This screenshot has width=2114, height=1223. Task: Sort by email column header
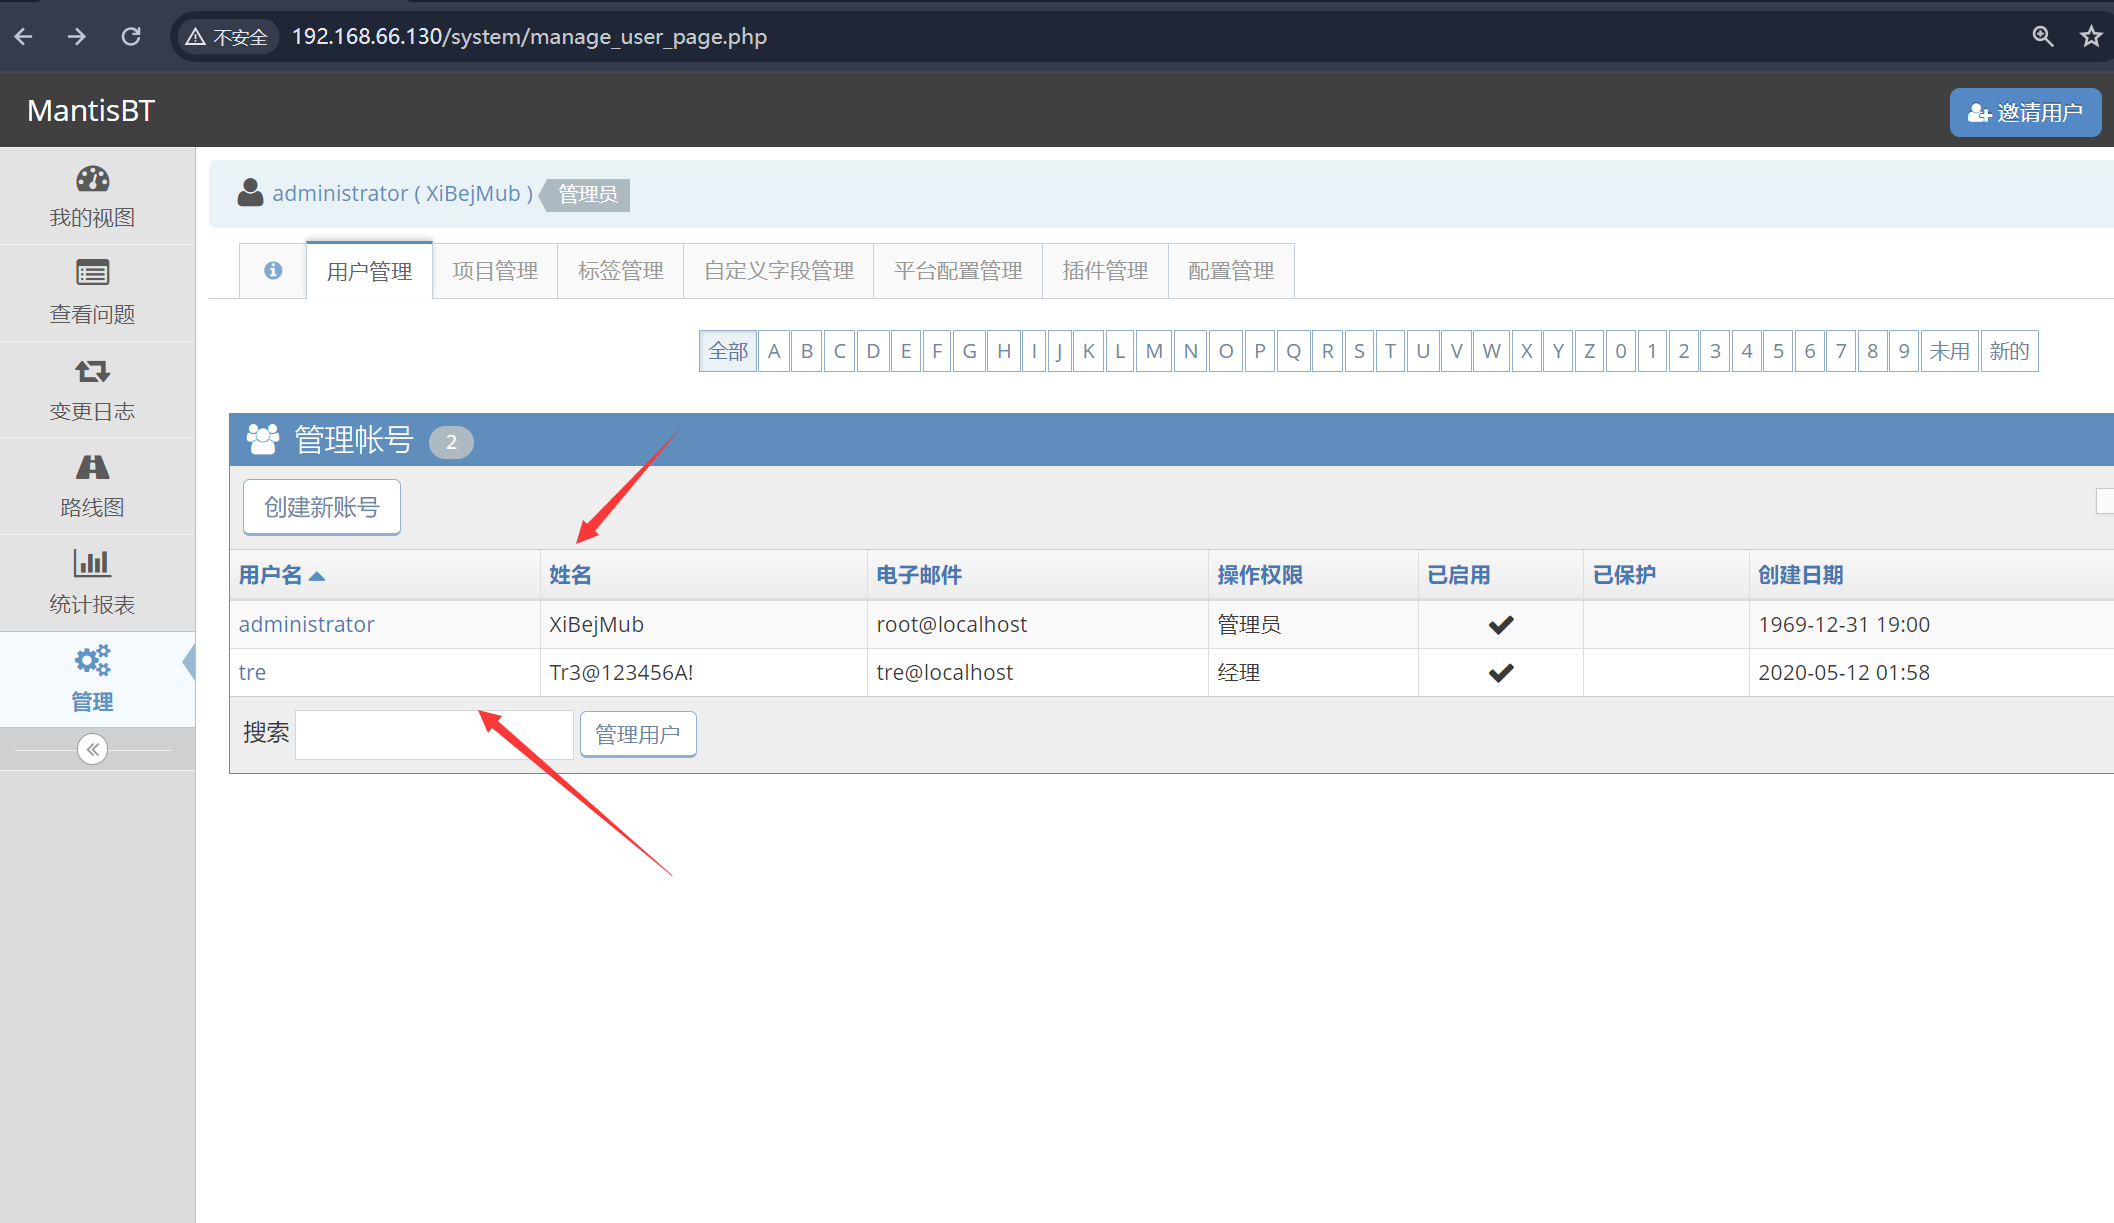[x=919, y=575]
